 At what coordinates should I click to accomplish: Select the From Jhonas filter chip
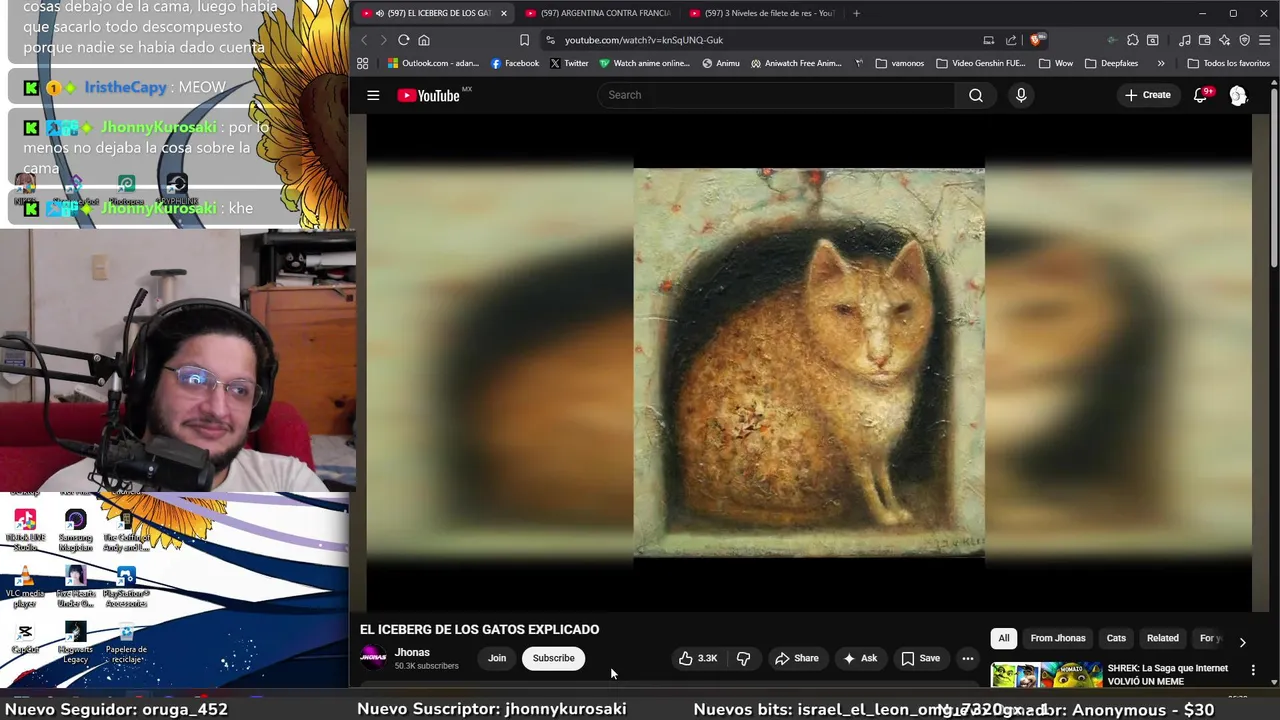point(1058,638)
